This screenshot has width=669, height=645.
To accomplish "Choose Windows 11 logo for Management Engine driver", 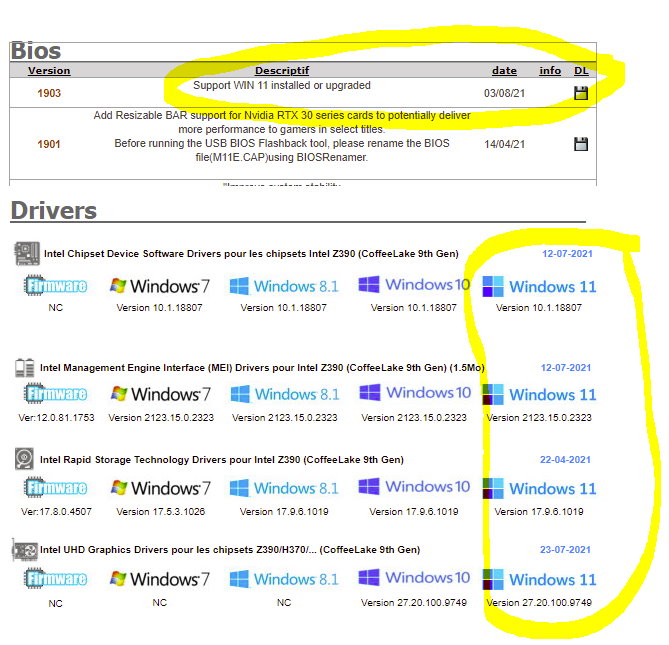I will [x=539, y=394].
